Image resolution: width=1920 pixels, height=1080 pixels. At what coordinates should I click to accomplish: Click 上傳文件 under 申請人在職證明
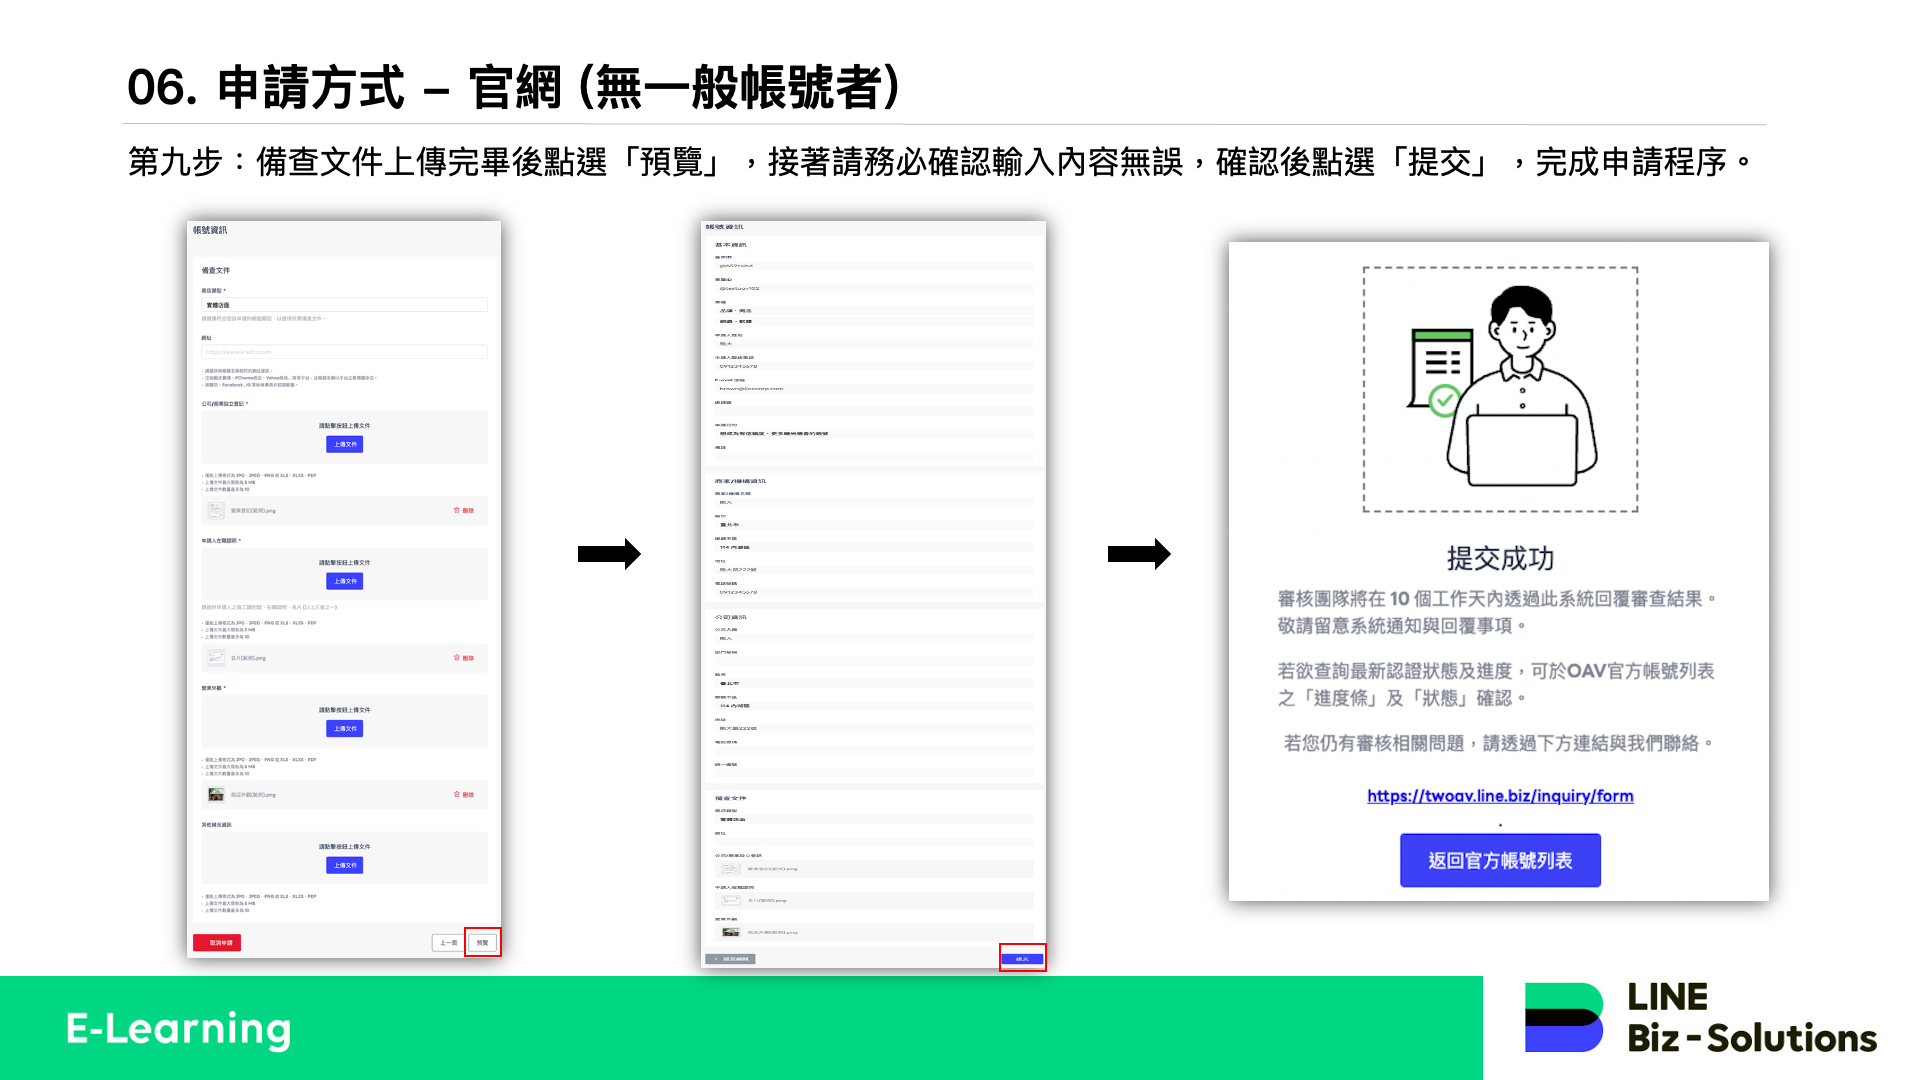point(344,581)
